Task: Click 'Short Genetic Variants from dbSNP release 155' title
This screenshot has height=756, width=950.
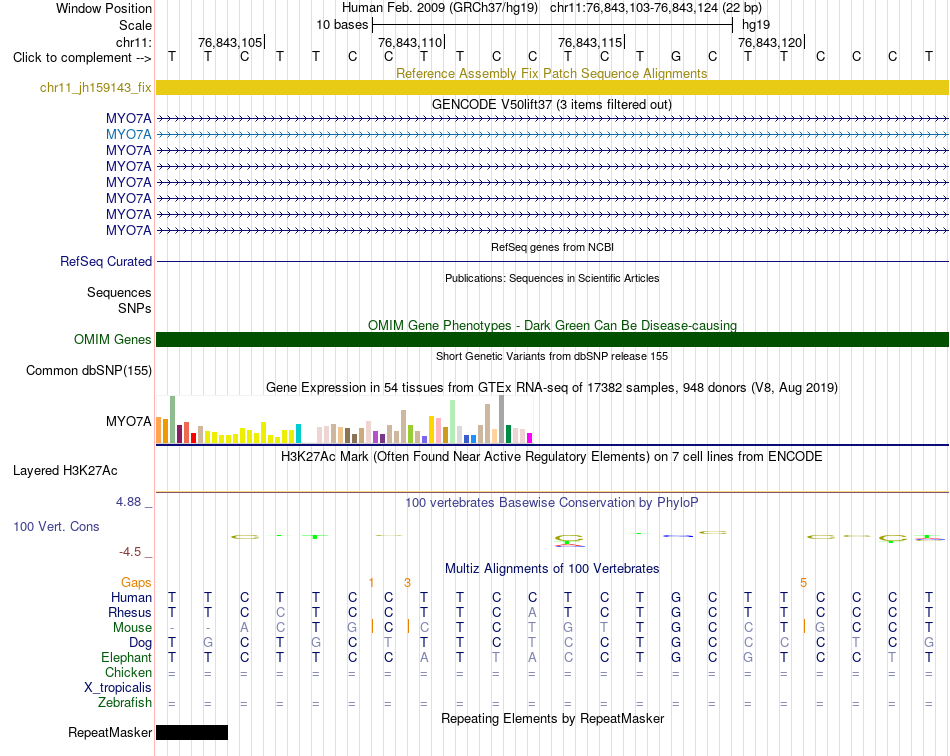Action: (552, 356)
